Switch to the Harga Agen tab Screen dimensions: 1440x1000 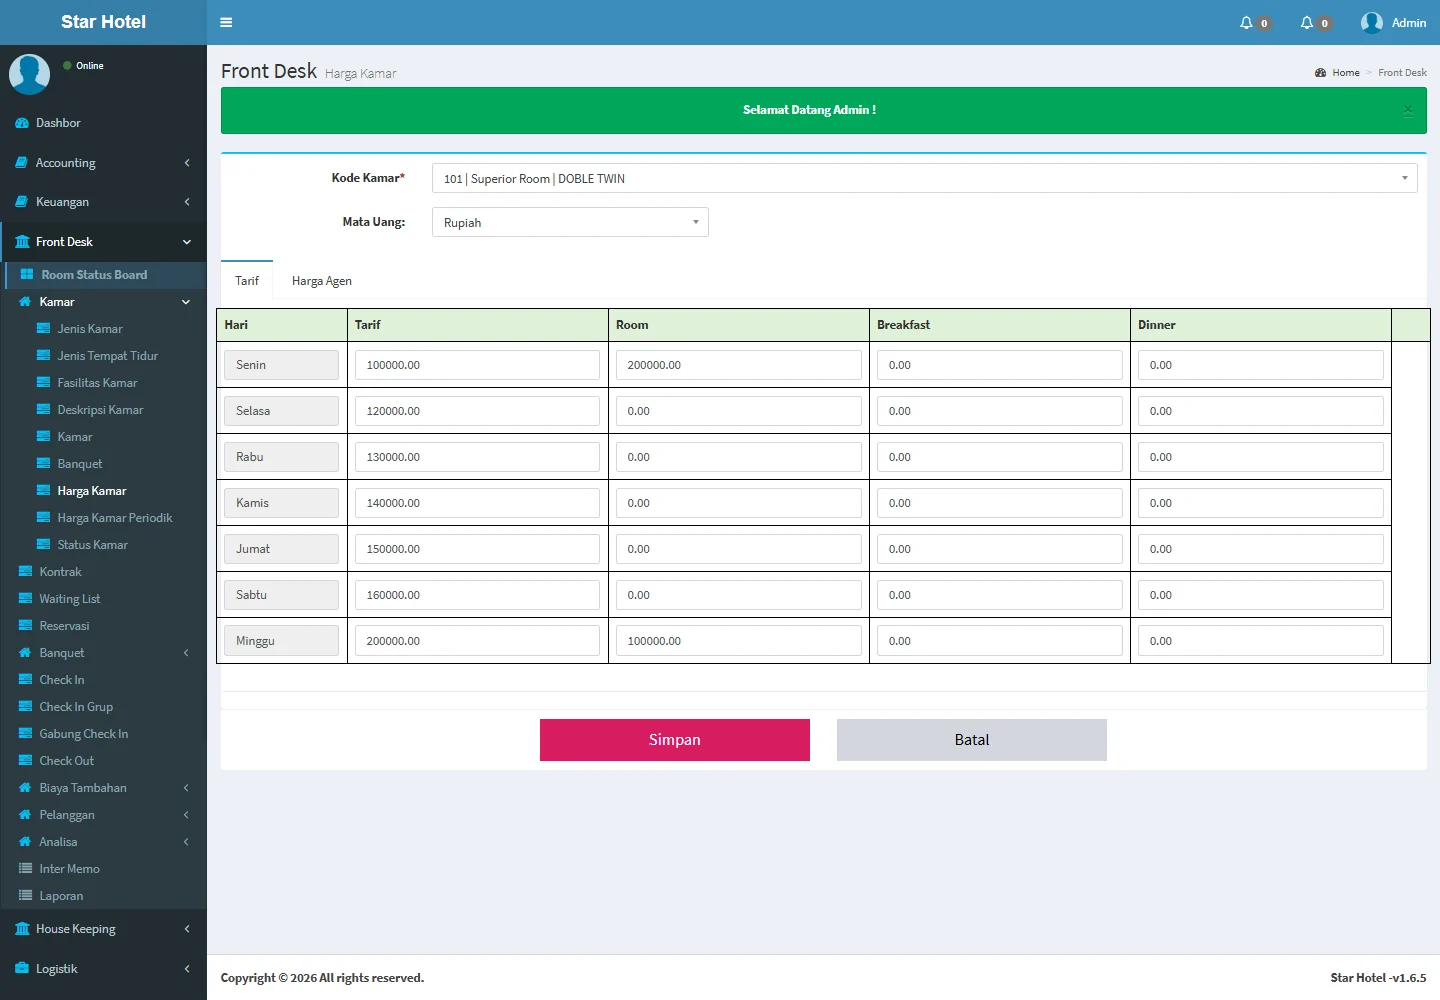pos(321,281)
